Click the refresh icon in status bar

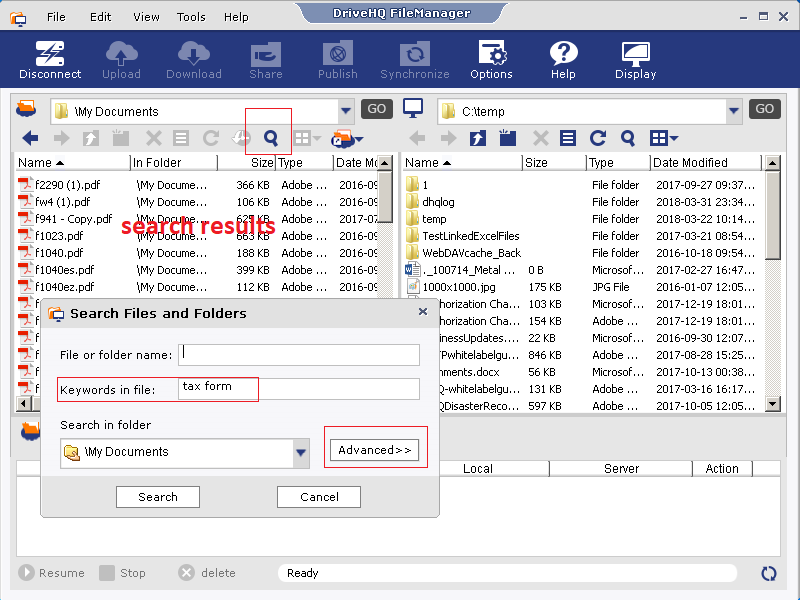click(x=769, y=573)
